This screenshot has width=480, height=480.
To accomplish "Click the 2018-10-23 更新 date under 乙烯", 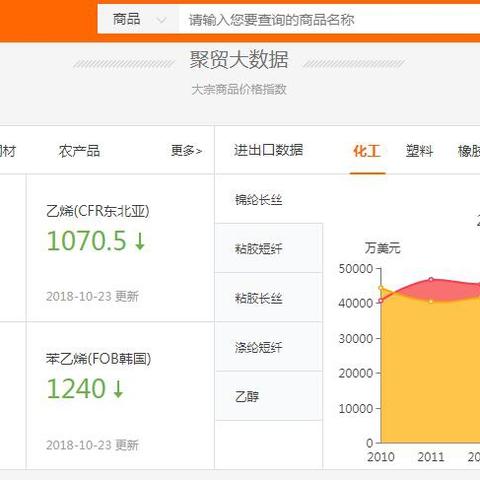I will (92, 296).
